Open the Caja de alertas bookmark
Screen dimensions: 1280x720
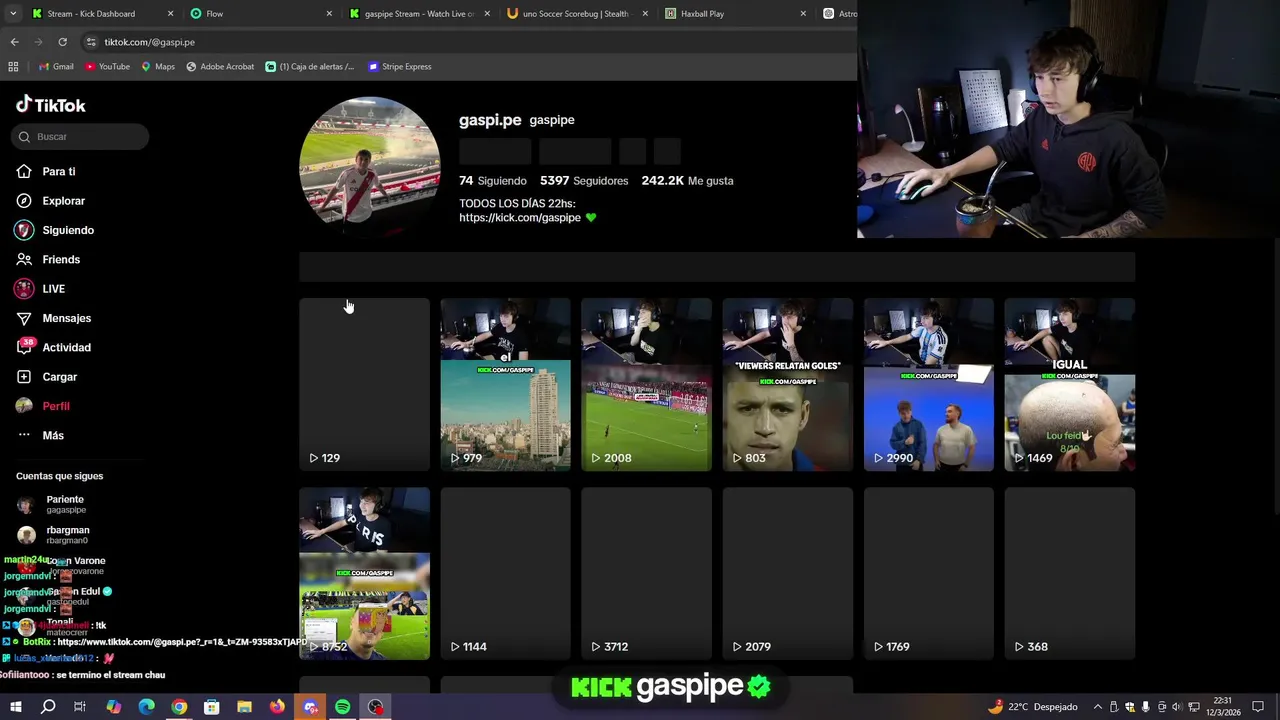pos(310,67)
